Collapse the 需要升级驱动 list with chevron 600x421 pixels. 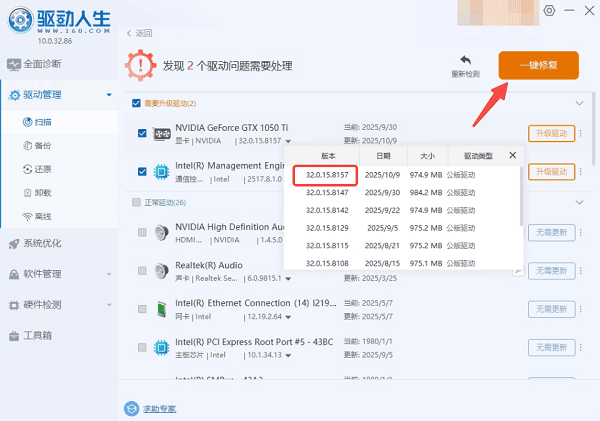click(x=578, y=103)
